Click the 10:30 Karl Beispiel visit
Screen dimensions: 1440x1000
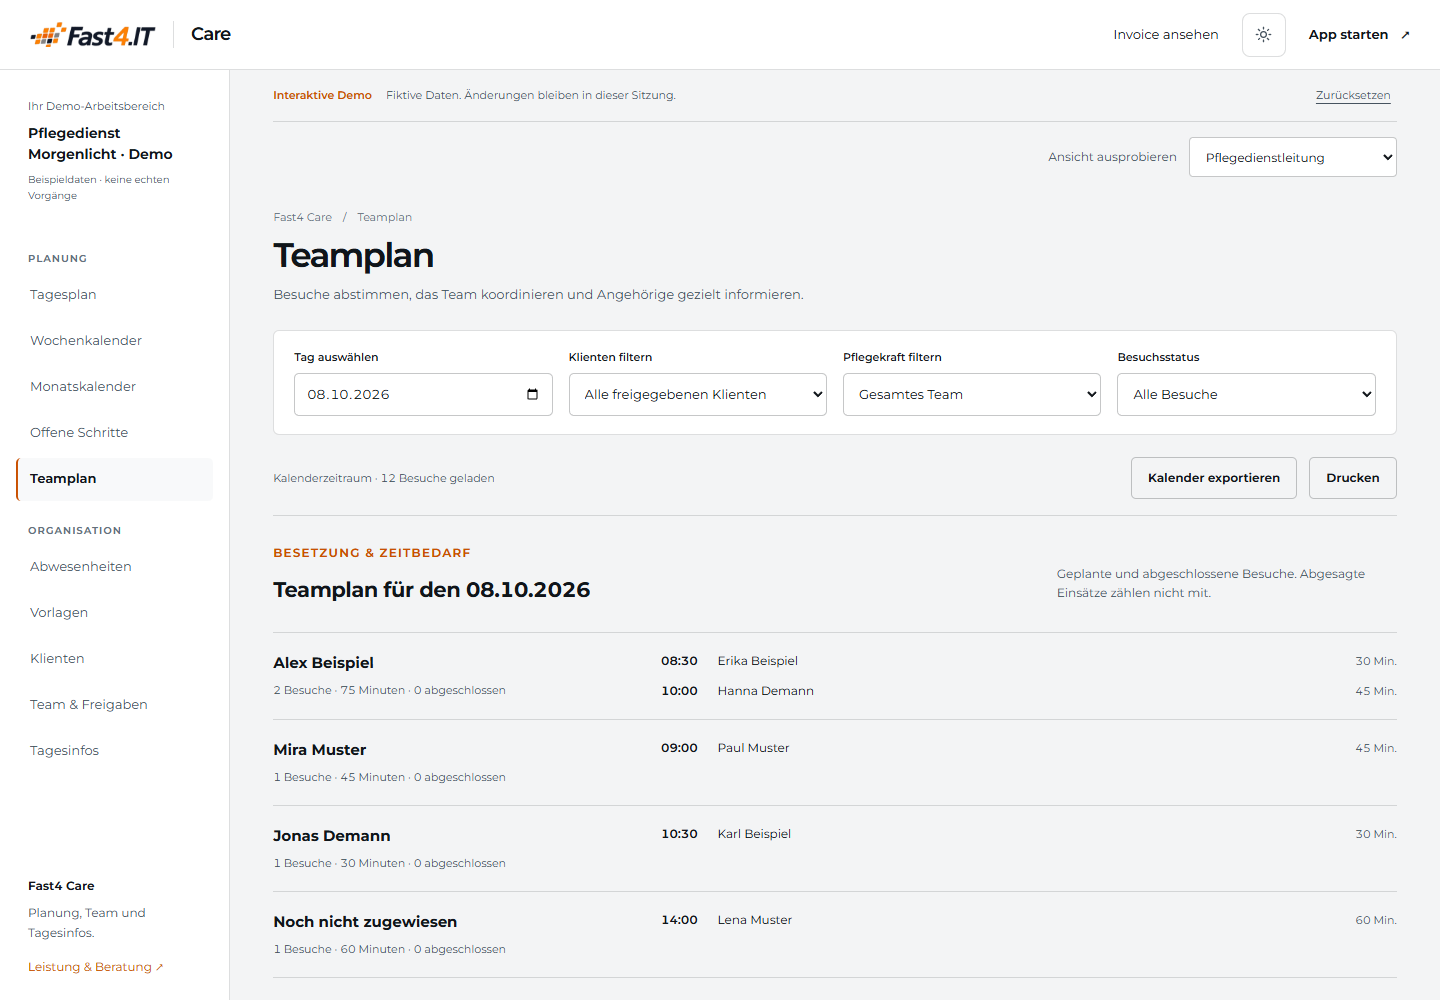(x=1028, y=834)
